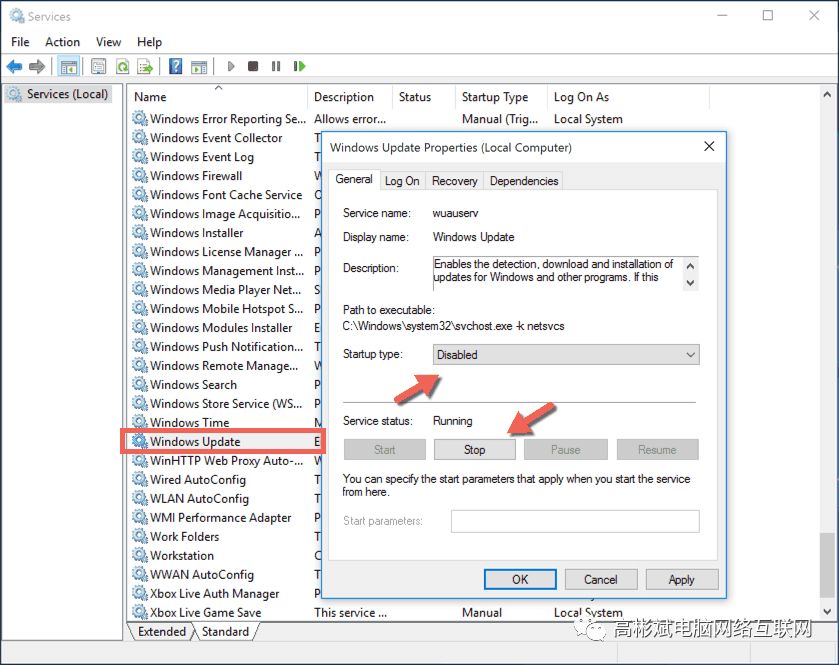Select the Wired AutoConfig service
Viewport: 839px width, 665px height.
(x=198, y=479)
